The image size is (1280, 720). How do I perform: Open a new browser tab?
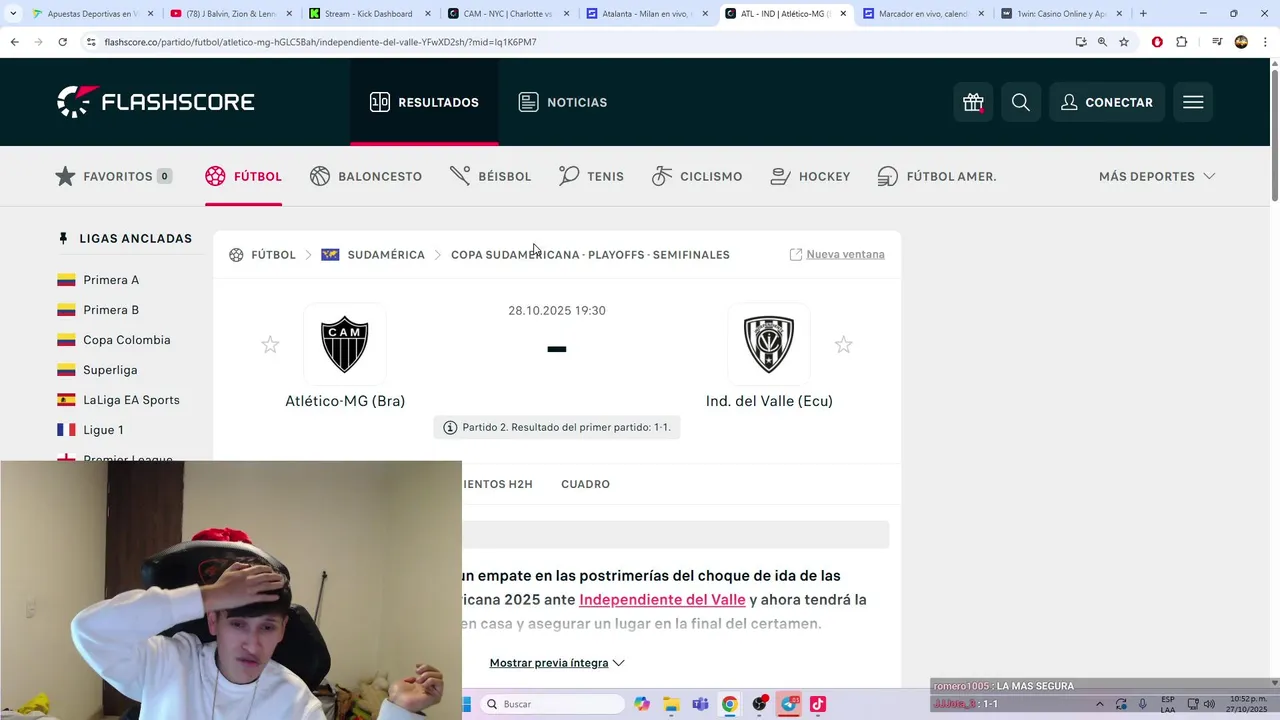(x=1143, y=14)
